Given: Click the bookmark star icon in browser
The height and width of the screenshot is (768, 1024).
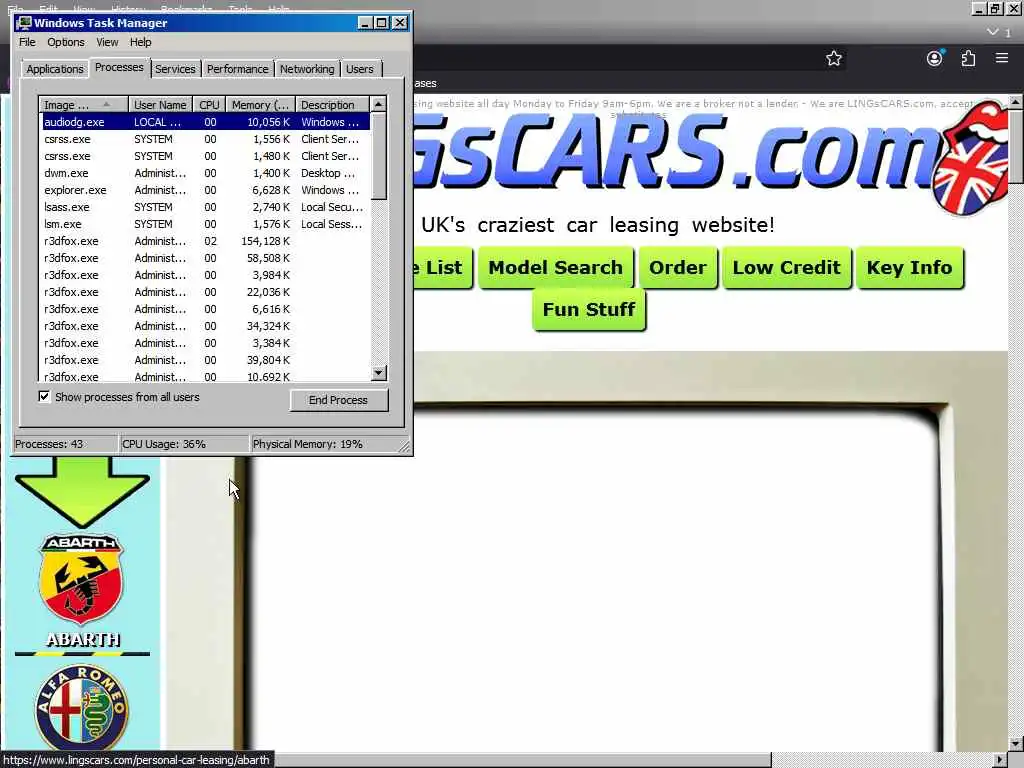Looking at the screenshot, I should (833, 59).
